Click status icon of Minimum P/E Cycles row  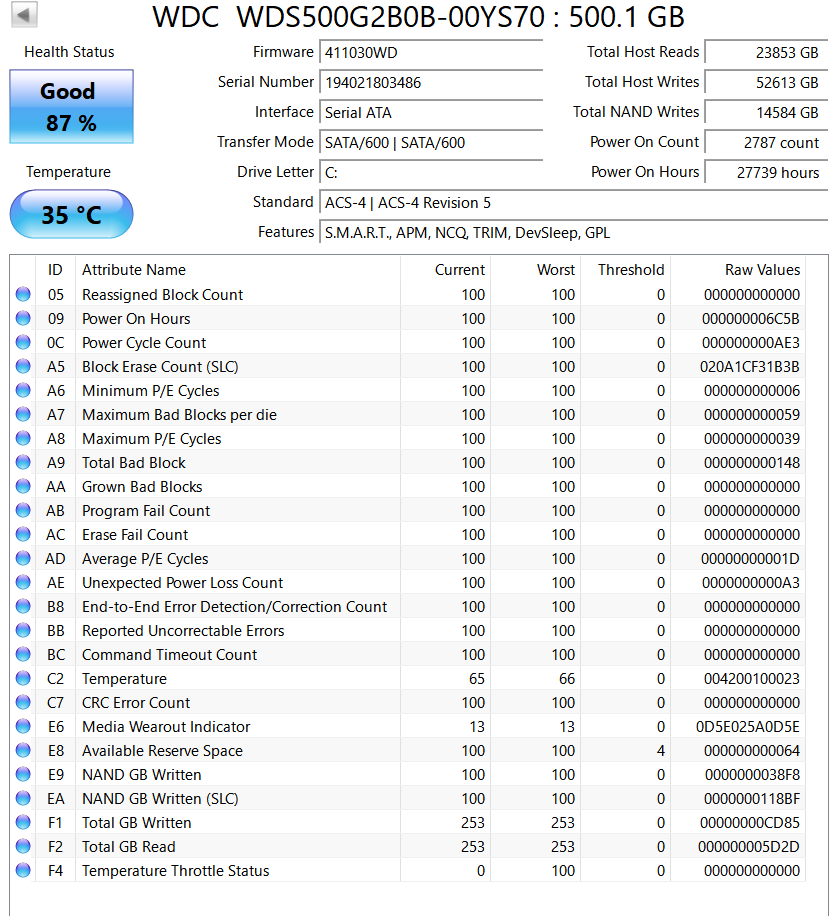pos(23,390)
